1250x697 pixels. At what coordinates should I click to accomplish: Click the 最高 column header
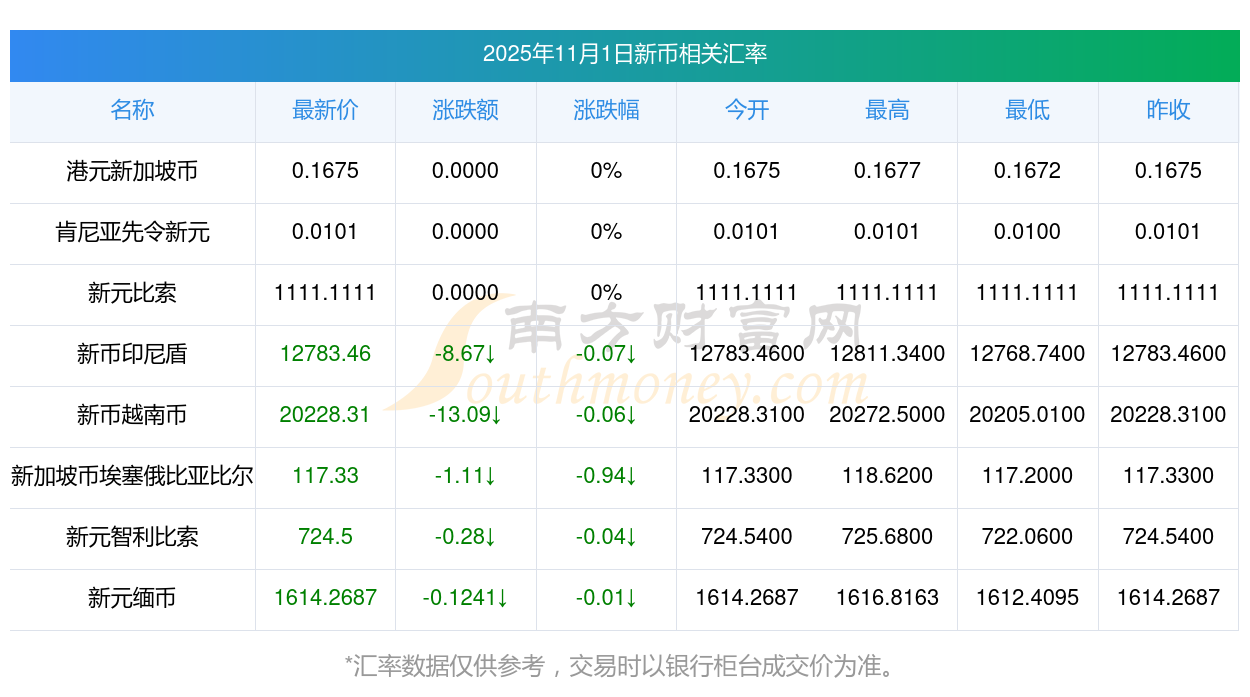pyautogui.click(x=887, y=111)
